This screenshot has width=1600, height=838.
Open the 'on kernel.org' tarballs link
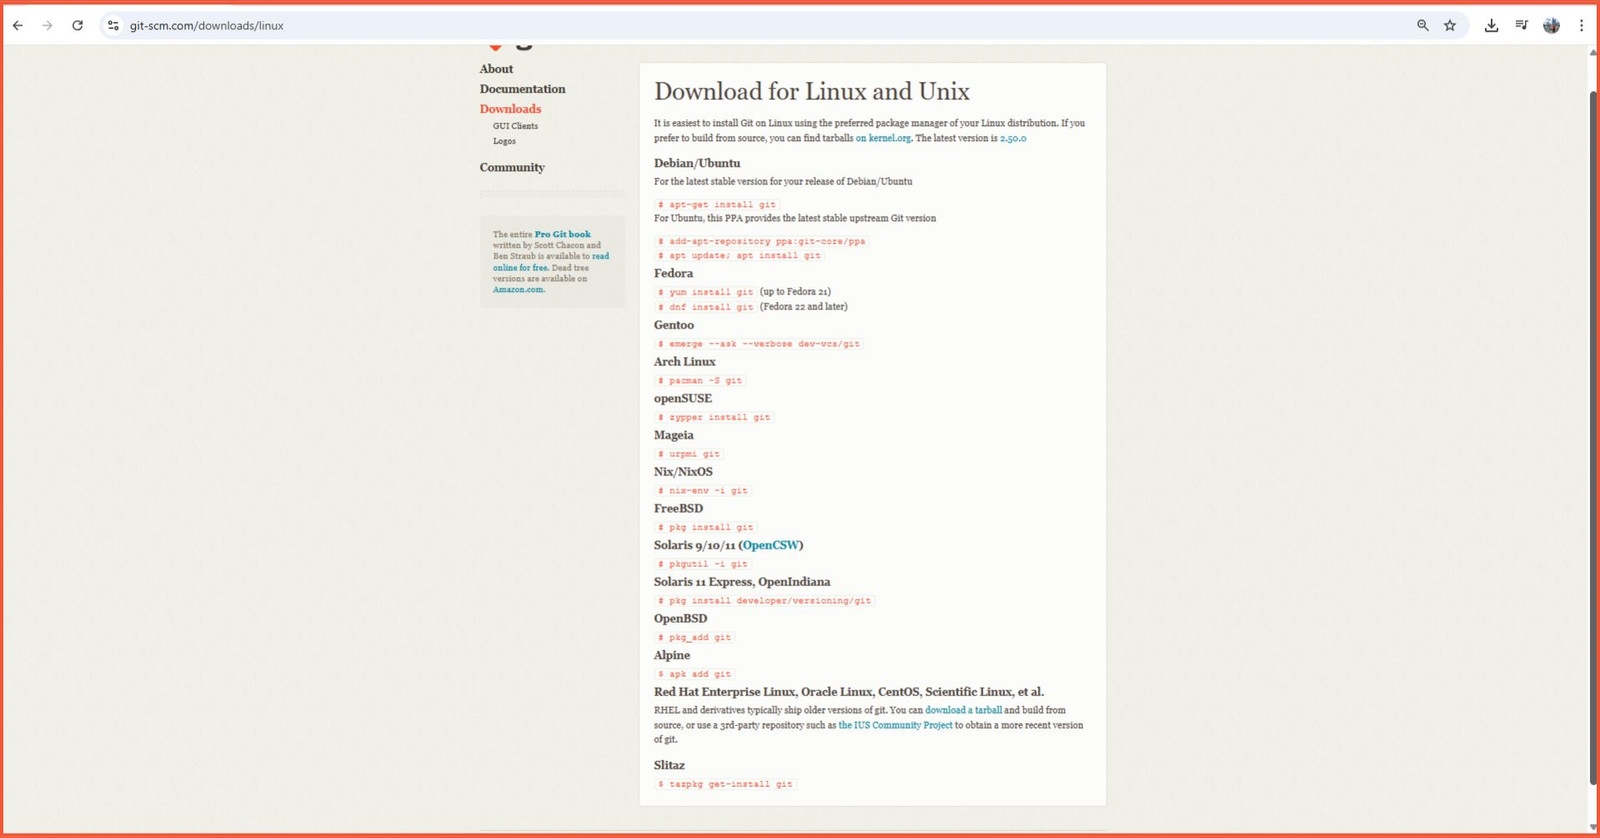pos(883,138)
